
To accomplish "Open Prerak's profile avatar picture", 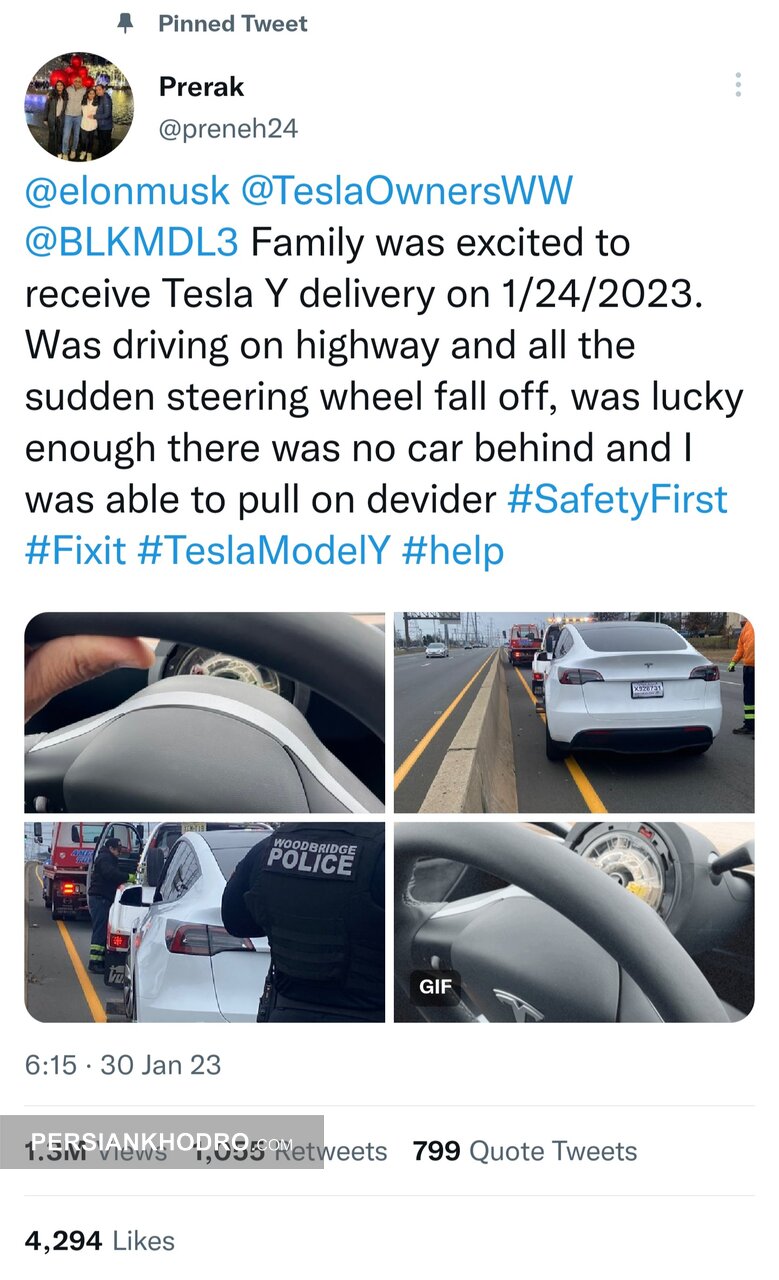I will (x=79, y=107).
